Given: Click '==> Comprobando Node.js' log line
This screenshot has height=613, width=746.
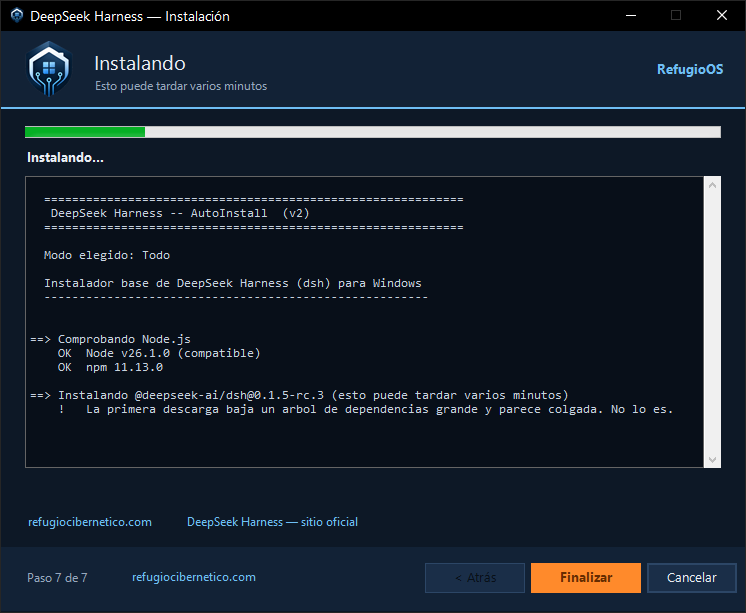Looking at the screenshot, I should pos(110,339).
